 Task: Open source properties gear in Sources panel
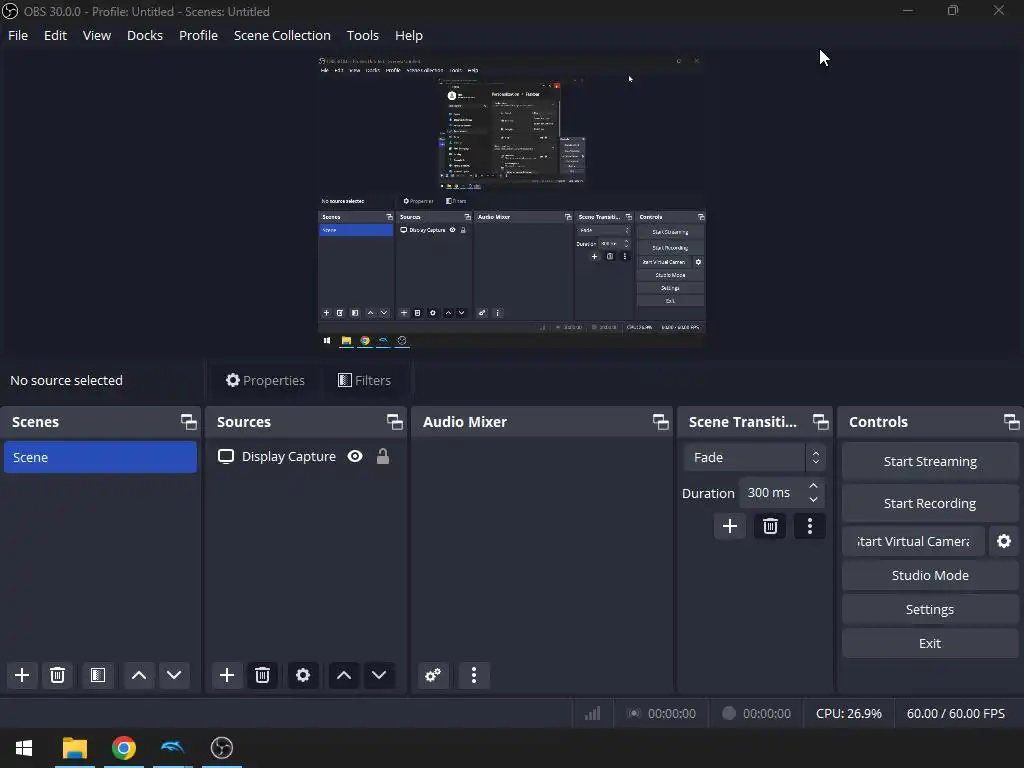tap(302, 675)
